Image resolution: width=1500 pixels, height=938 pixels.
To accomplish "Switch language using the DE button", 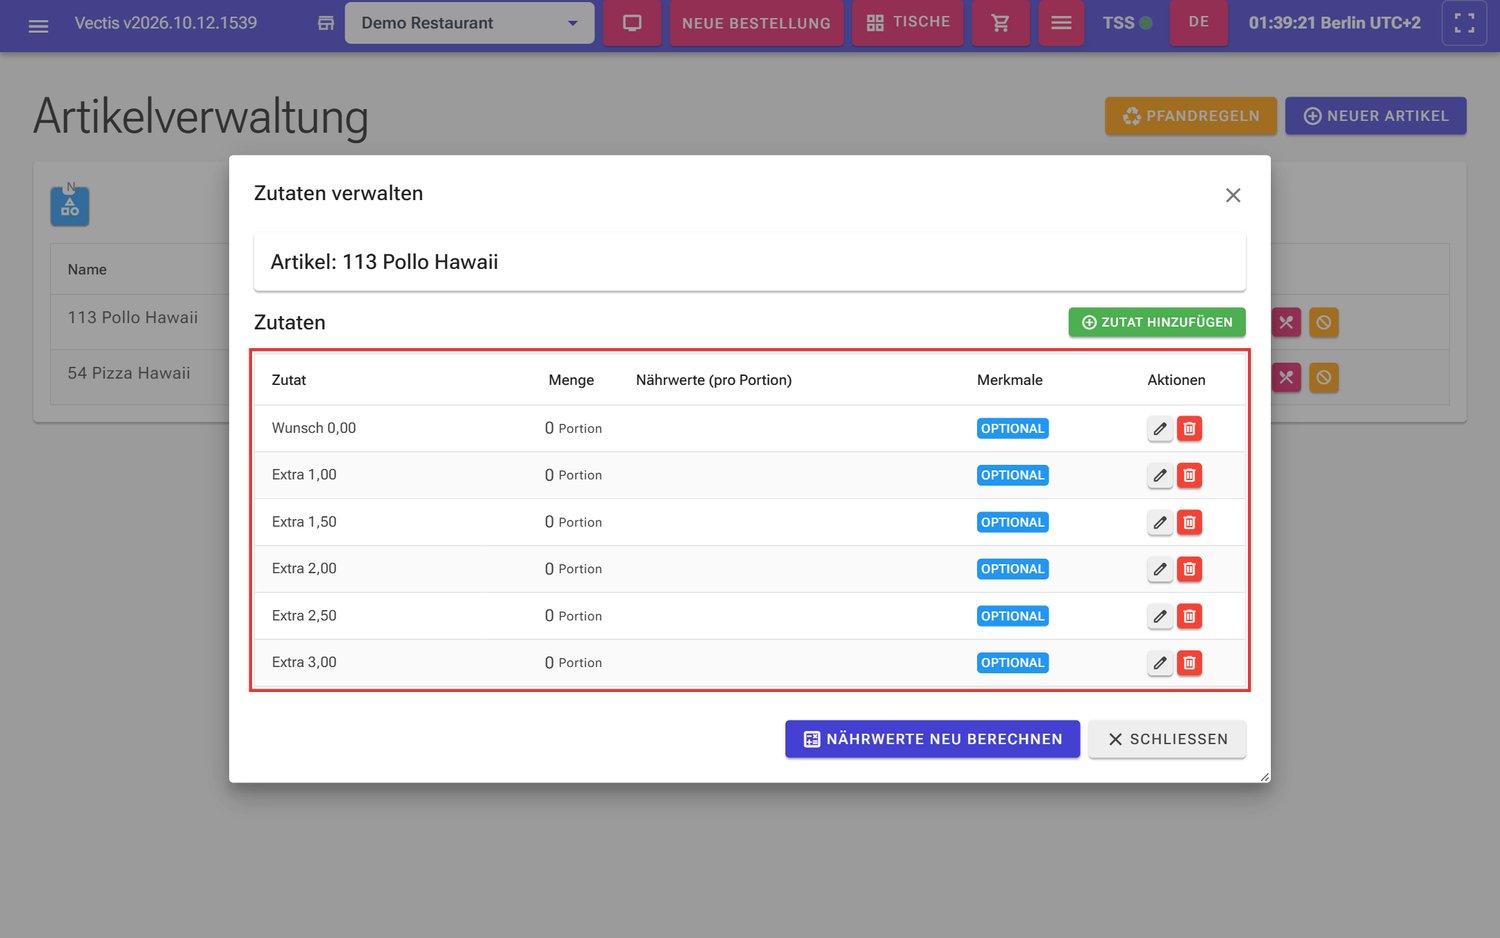I will tap(1199, 23).
